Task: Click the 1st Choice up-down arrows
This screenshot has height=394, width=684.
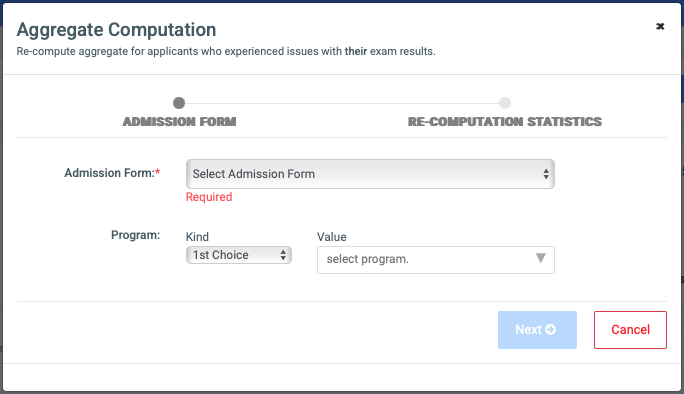Action: 283,255
